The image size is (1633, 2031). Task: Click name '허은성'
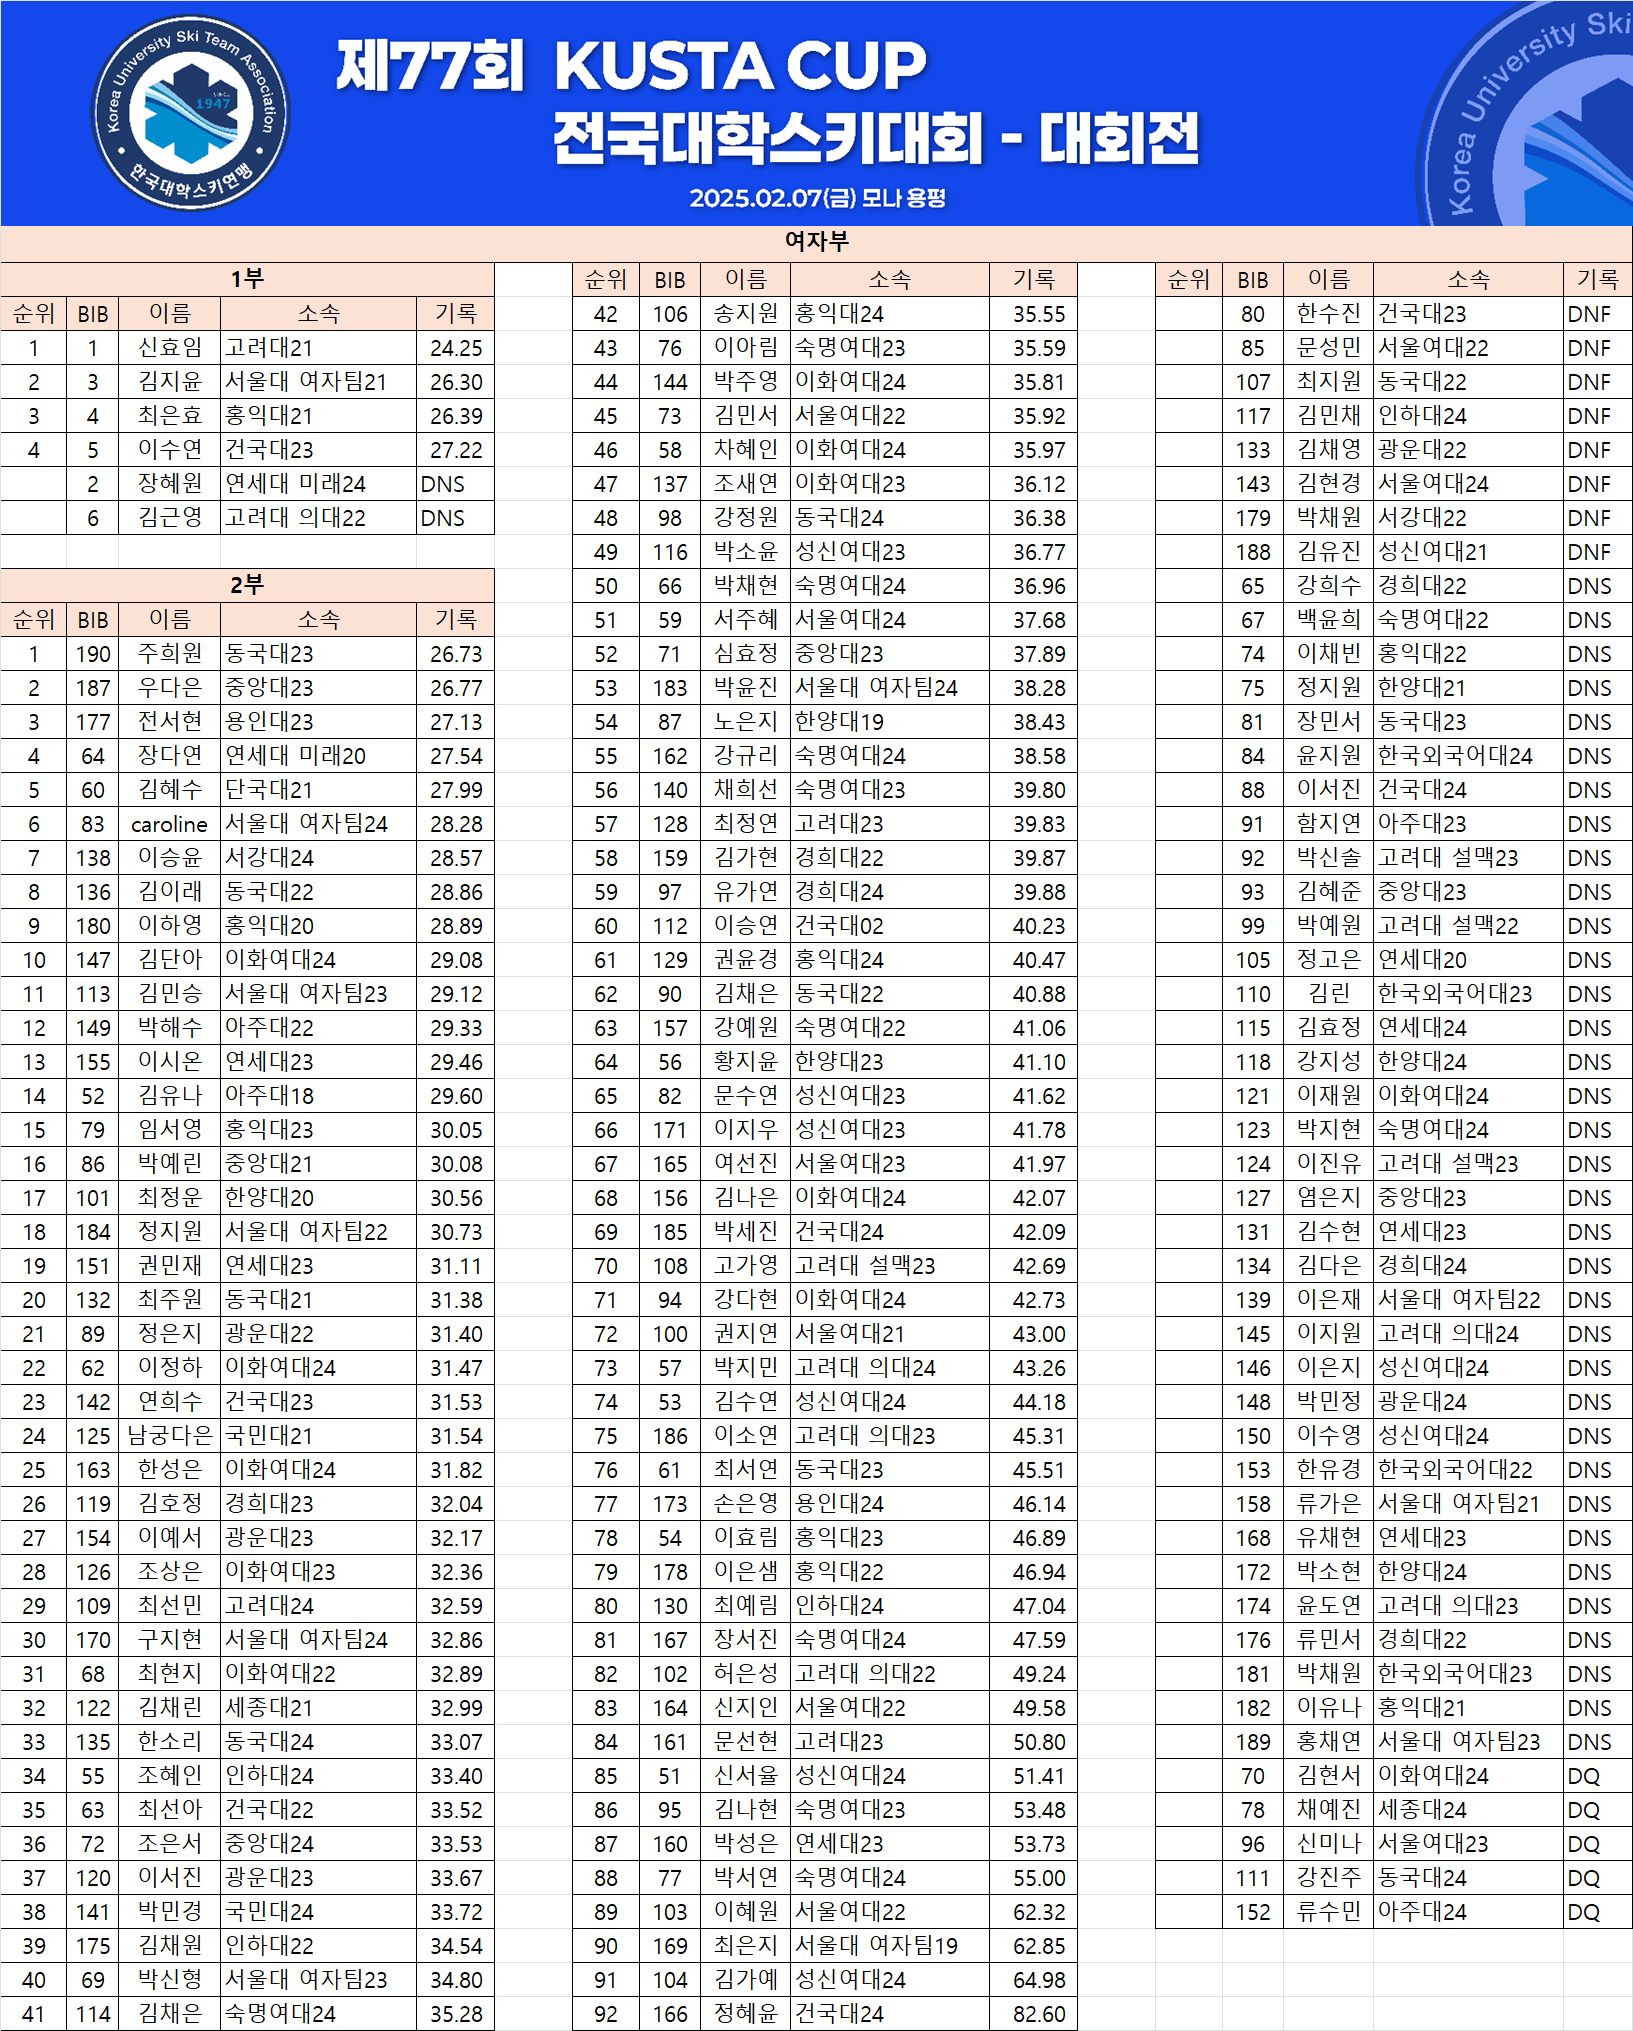point(745,1674)
